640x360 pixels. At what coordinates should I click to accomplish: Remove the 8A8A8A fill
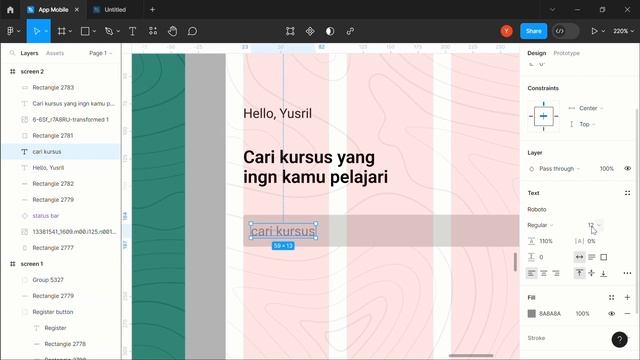[x=627, y=313]
